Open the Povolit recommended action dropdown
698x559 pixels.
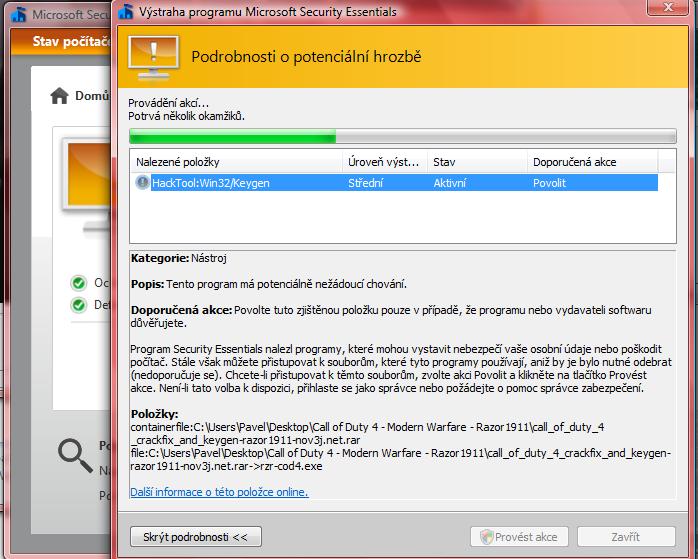tap(594, 183)
